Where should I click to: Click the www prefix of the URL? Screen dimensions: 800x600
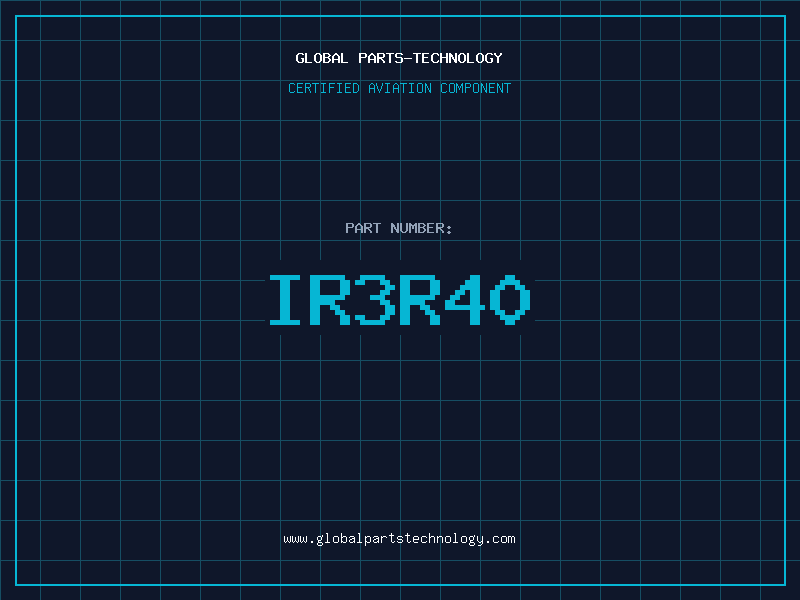(295, 539)
